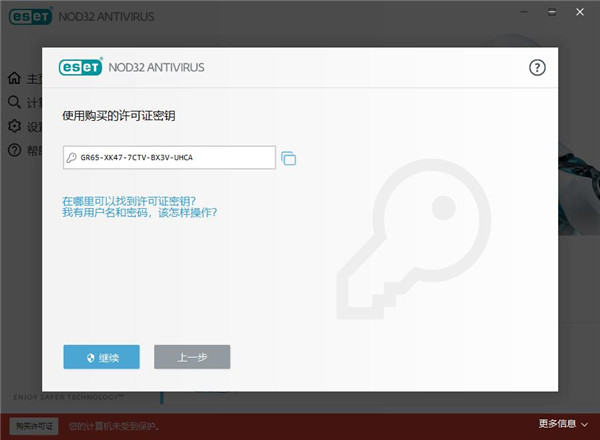Click the ESET logo in dialog header
This screenshot has width=600, height=440.
pyautogui.click(x=81, y=67)
